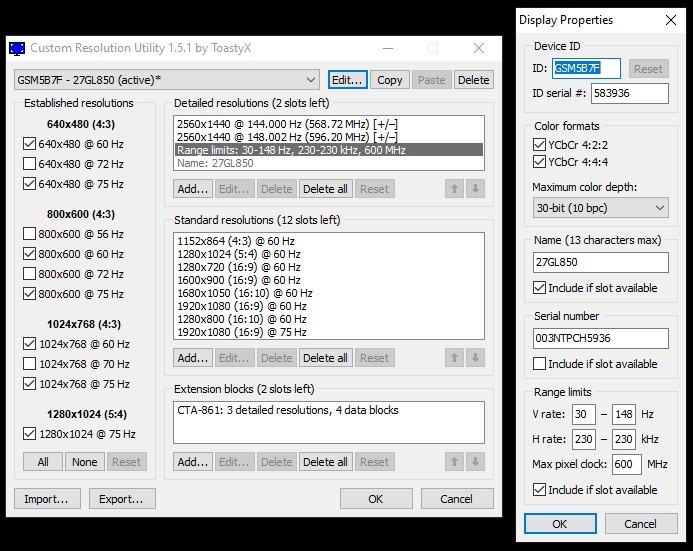Viewport: 693px width, 551px height.
Task: Click Delete button next to Paste
Action: [474, 80]
